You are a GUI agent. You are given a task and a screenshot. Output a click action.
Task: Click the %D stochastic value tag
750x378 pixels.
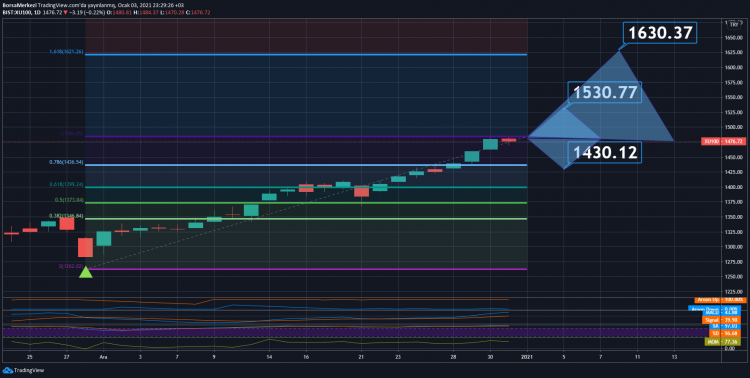coord(725,333)
